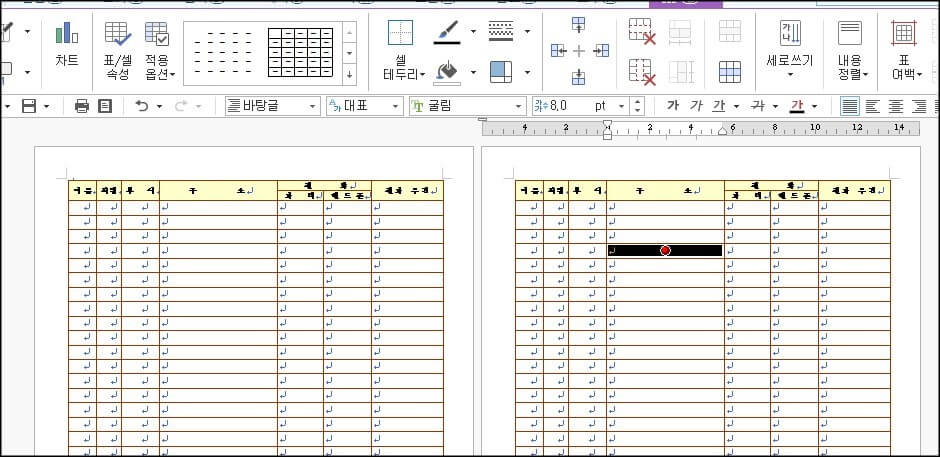Open the save icon dropdown arrow
This screenshot has height=457, width=940.
point(46,107)
